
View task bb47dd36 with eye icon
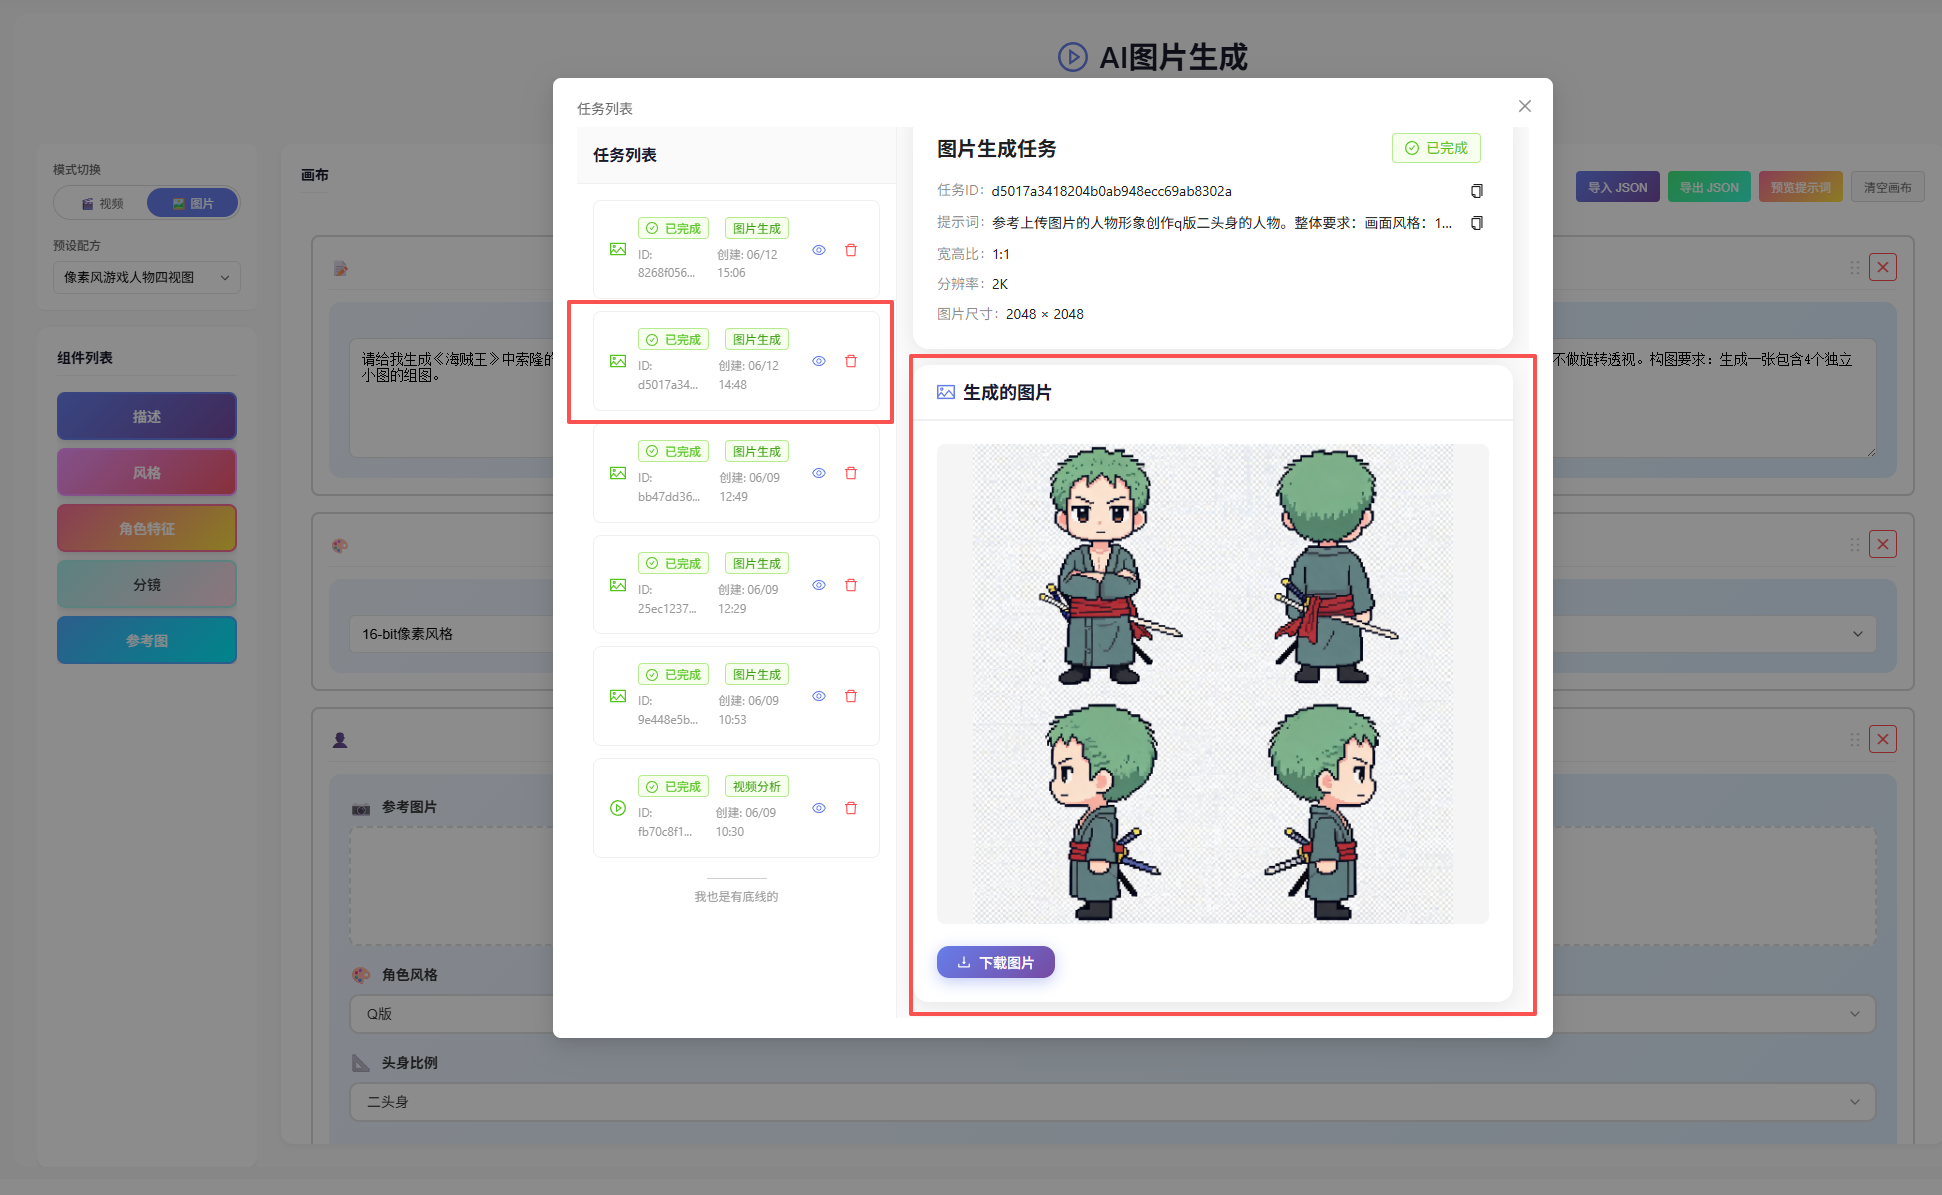tap(819, 473)
